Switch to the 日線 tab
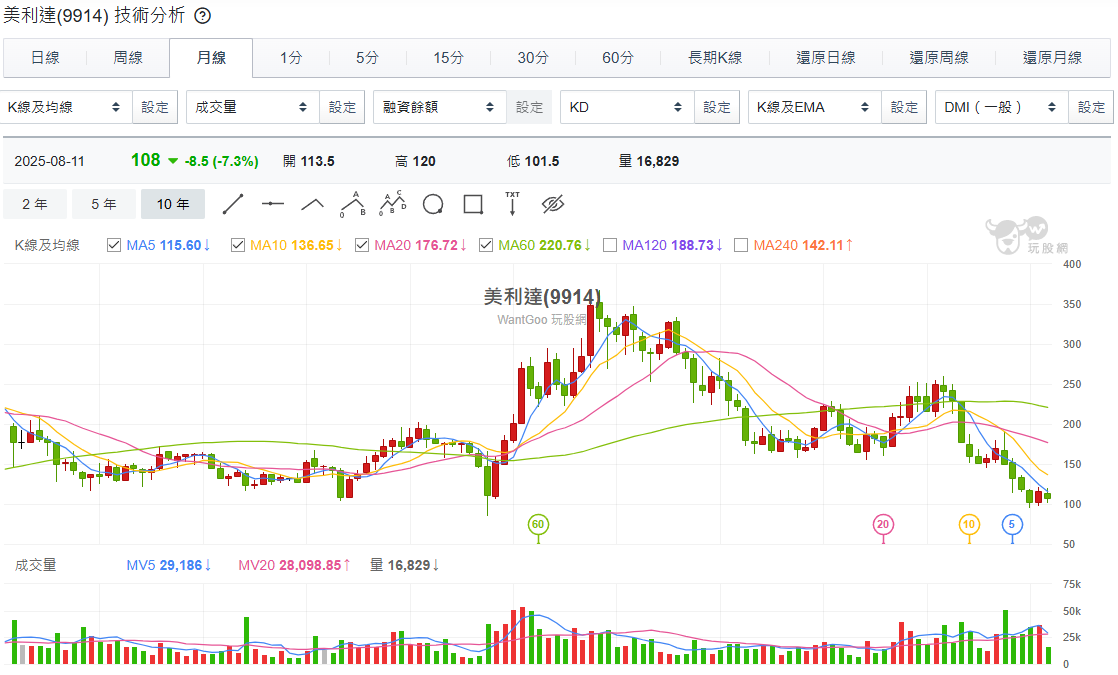The width and height of the screenshot is (1118, 675). pyautogui.click(x=45, y=58)
